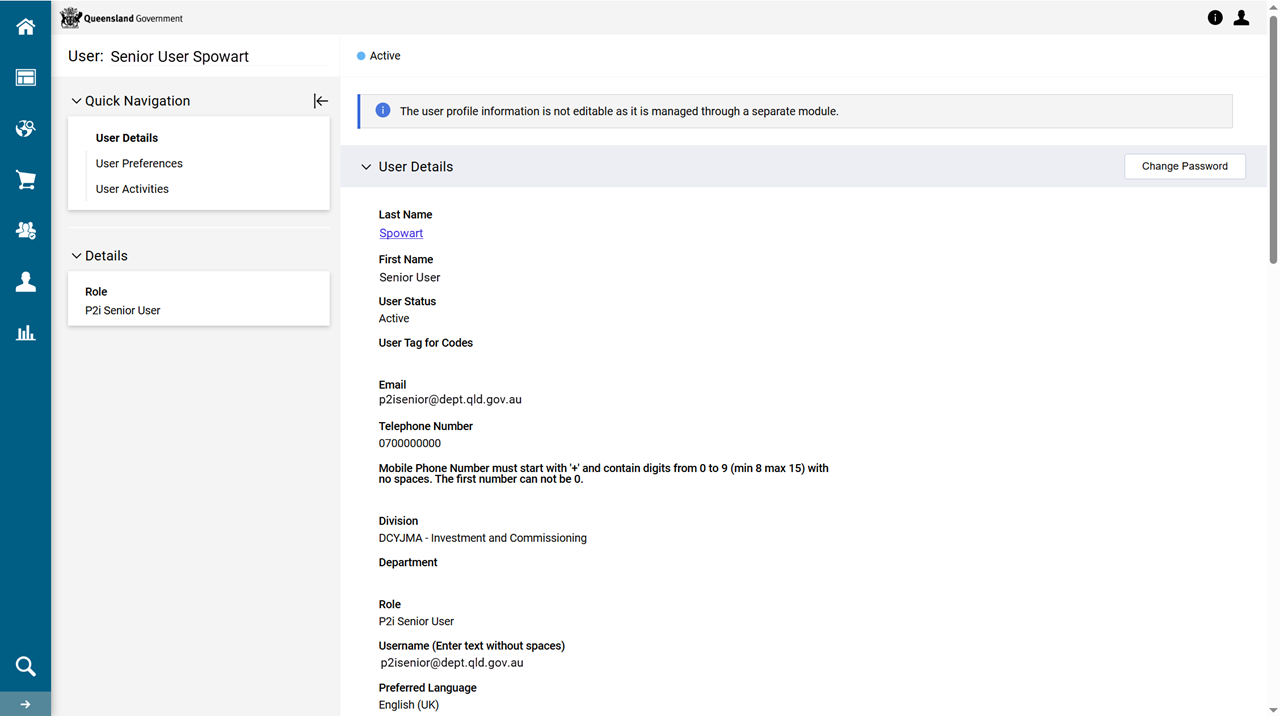Collapse the Details section chevron
The image size is (1280, 716).
pos(77,256)
